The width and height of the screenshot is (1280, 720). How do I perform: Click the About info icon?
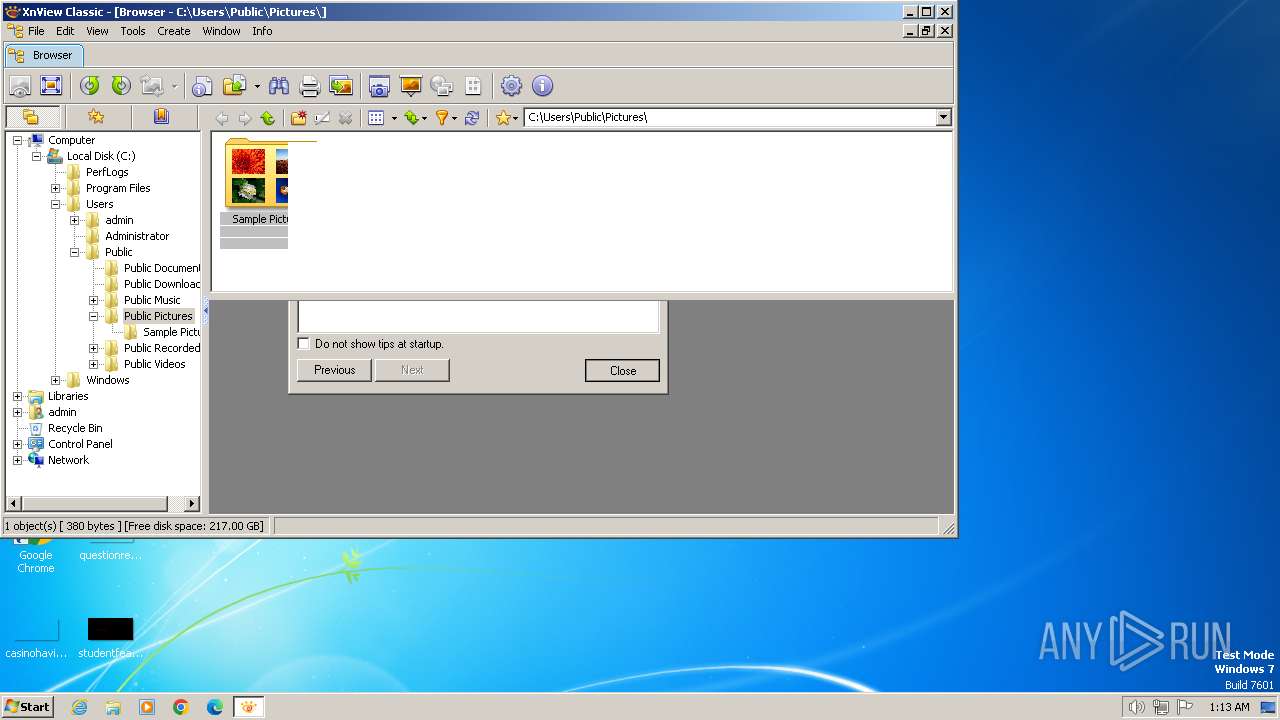542,86
